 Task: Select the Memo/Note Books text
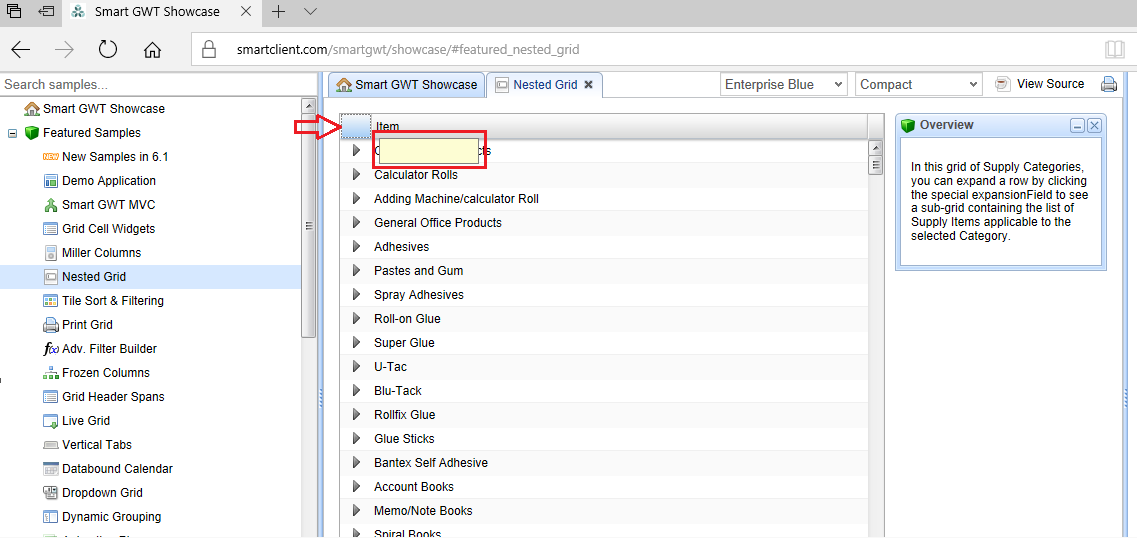tap(423, 510)
